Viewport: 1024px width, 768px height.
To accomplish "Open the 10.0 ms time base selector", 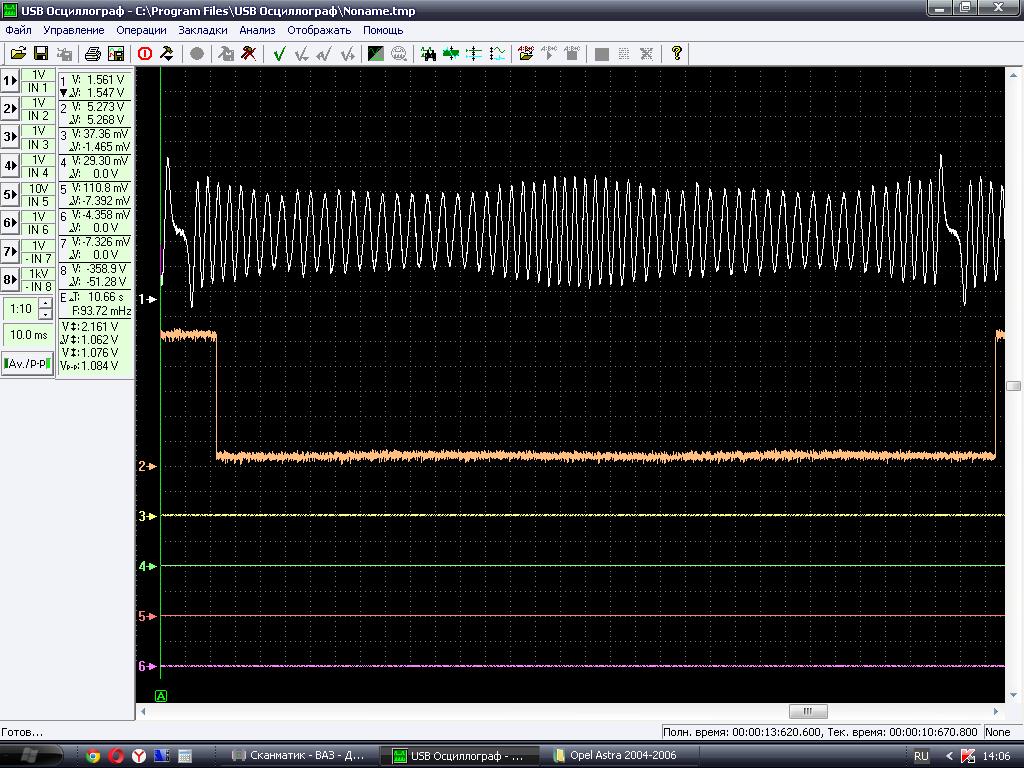I will pyautogui.click(x=29, y=335).
